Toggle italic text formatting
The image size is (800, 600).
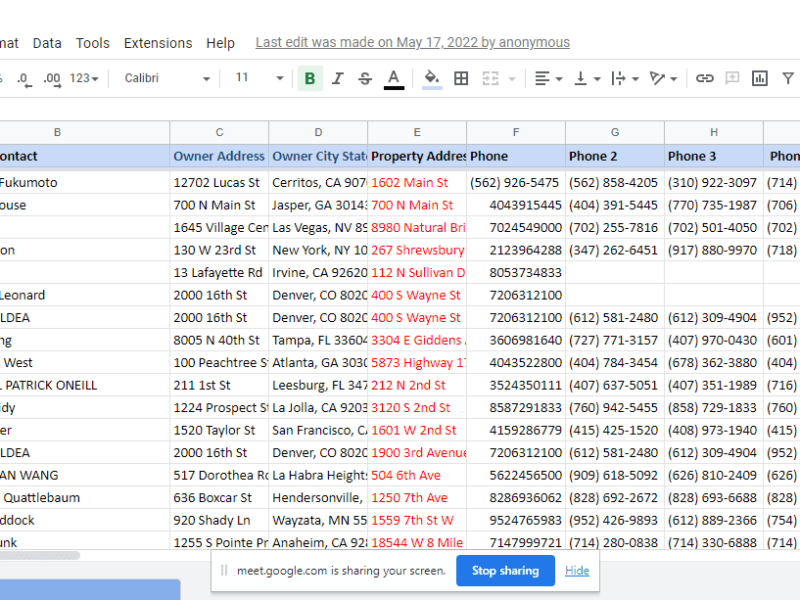click(x=338, y=78)
